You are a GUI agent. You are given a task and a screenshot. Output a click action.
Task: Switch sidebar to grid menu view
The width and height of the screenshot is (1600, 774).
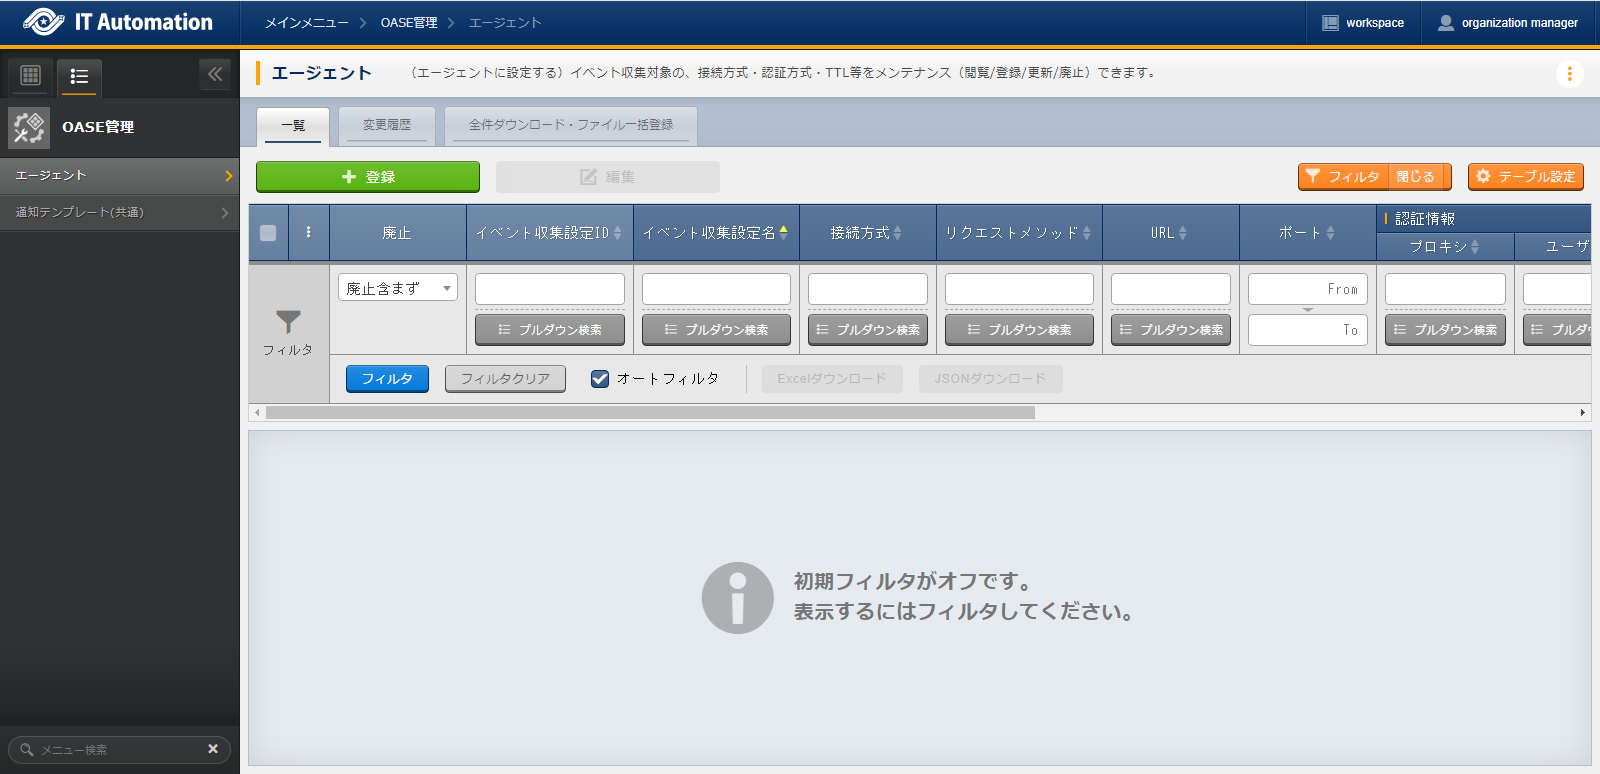coord(31,75)
